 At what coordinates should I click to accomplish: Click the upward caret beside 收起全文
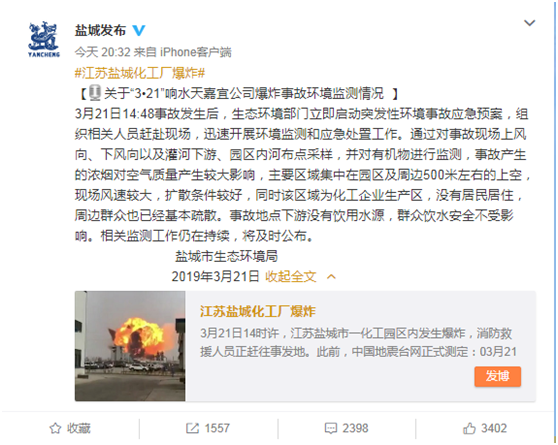click(x=331, y=276)
